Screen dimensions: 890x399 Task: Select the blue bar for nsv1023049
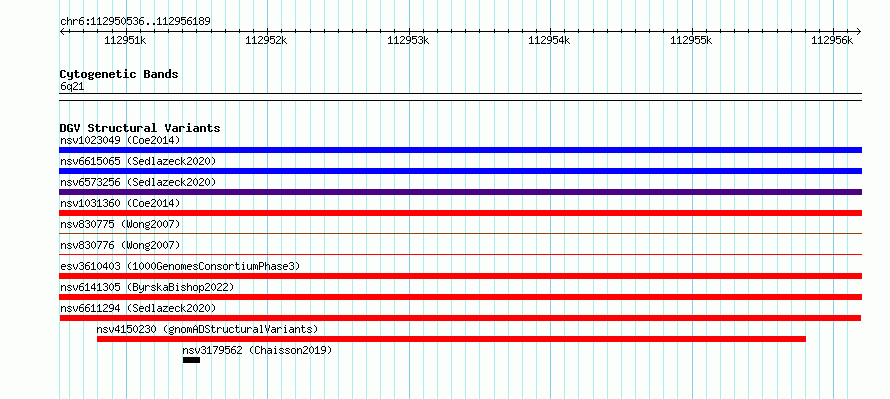point(460,150)
